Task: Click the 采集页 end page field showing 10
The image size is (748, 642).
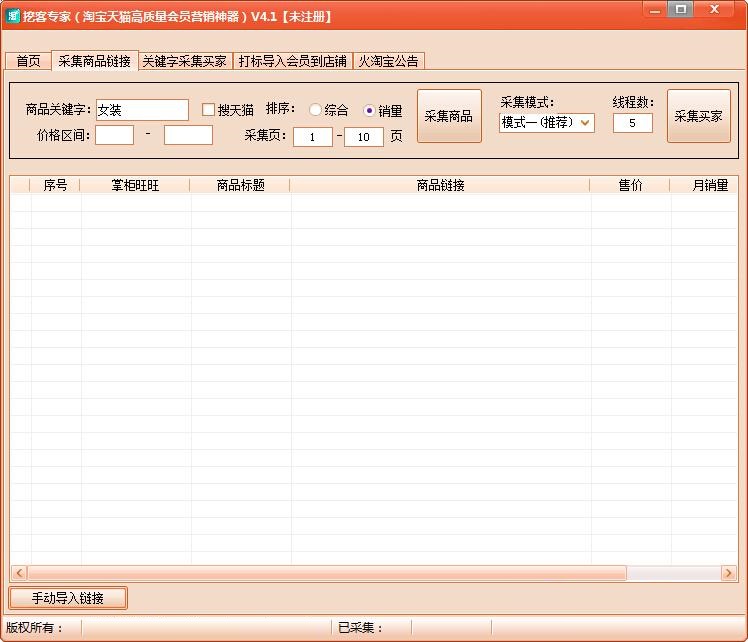Action: coord(364,137)
